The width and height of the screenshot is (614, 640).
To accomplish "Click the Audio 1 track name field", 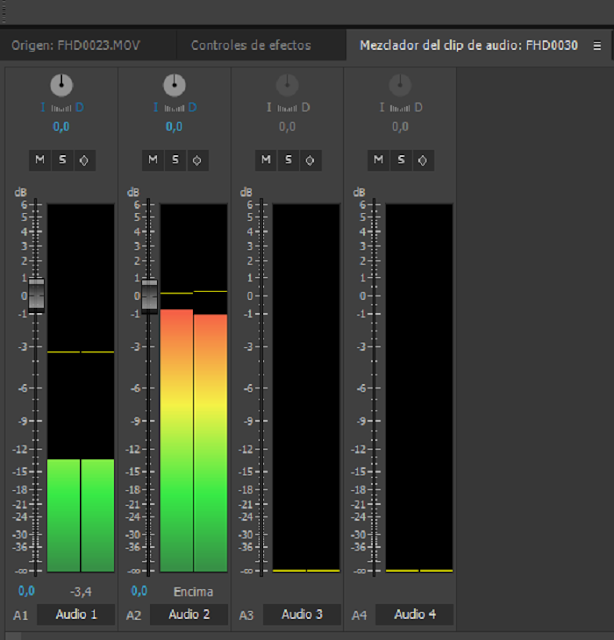I will (x=76, y=614).
